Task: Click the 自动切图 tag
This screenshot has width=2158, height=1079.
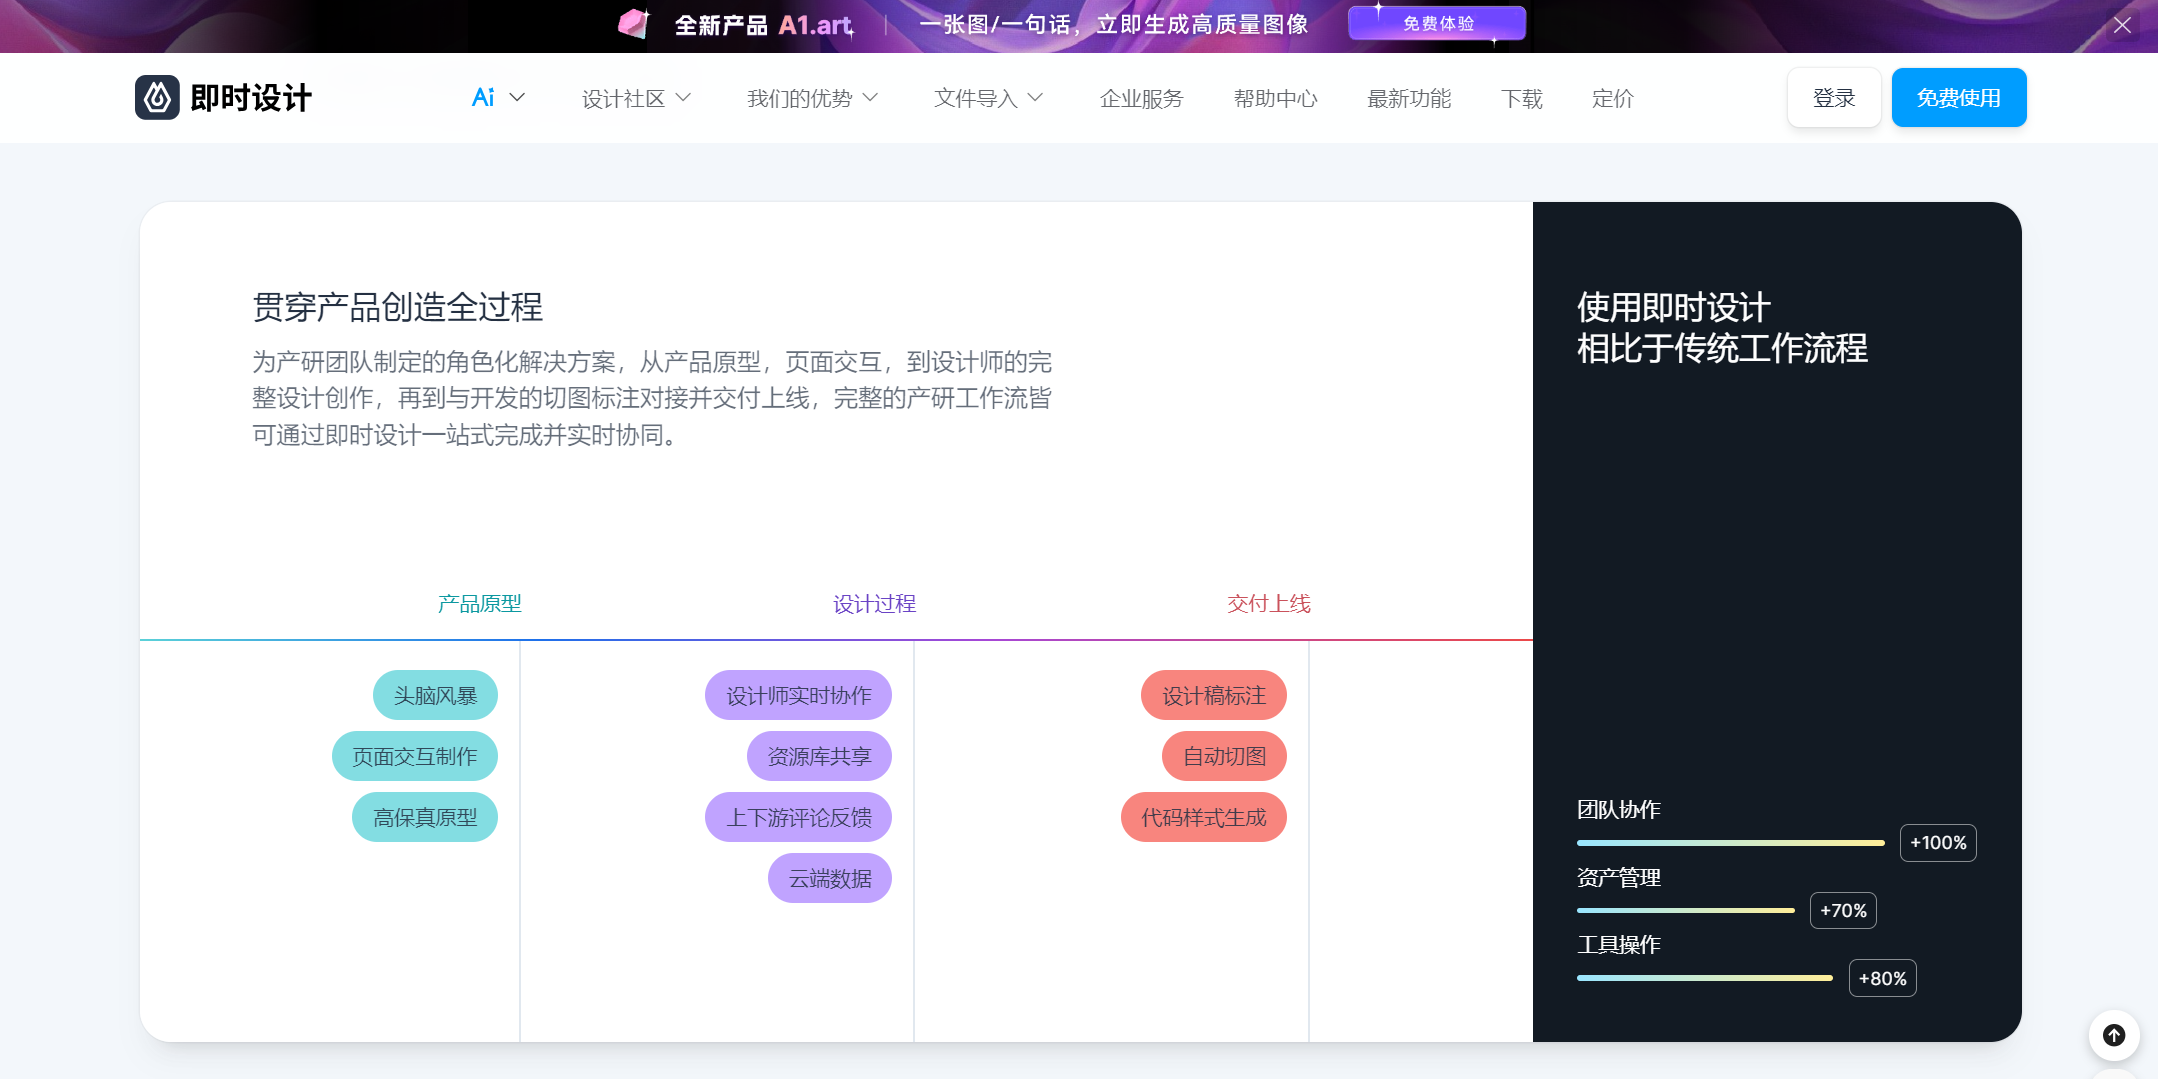Action: click(1224, 756)
